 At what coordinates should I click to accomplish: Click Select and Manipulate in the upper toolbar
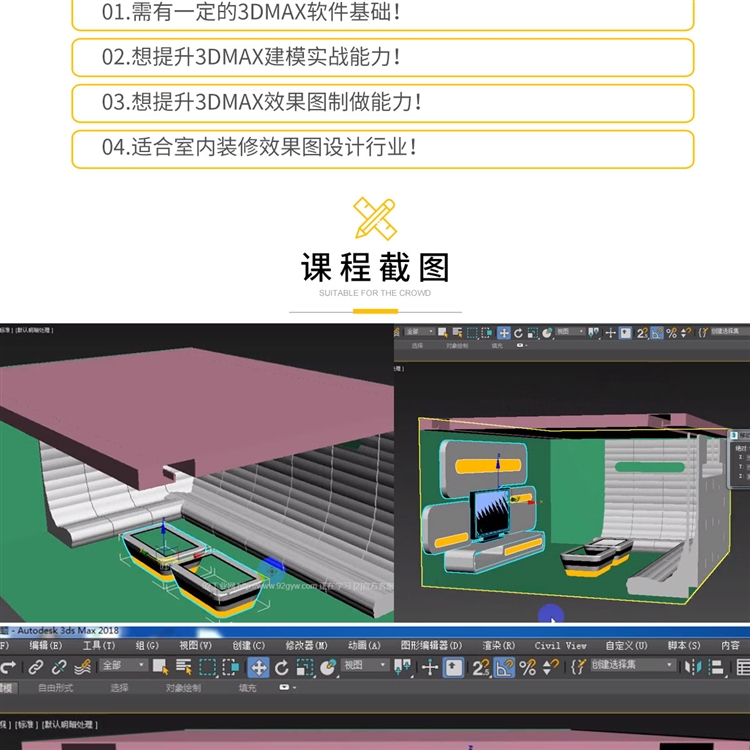click(610, 332)
